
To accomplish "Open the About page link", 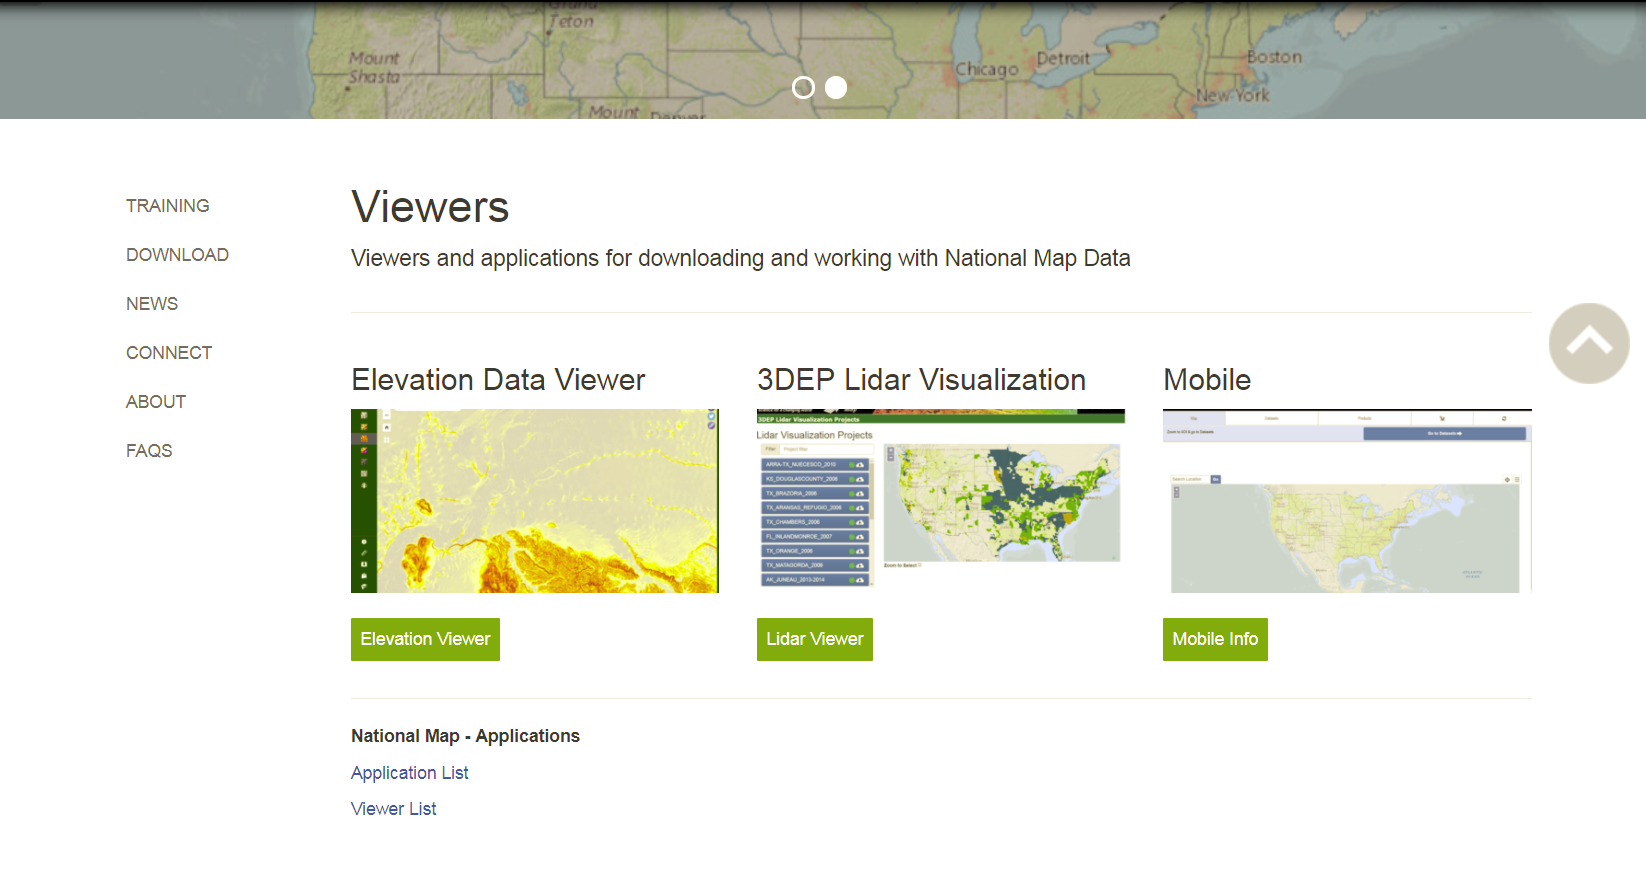I will 156,402.
